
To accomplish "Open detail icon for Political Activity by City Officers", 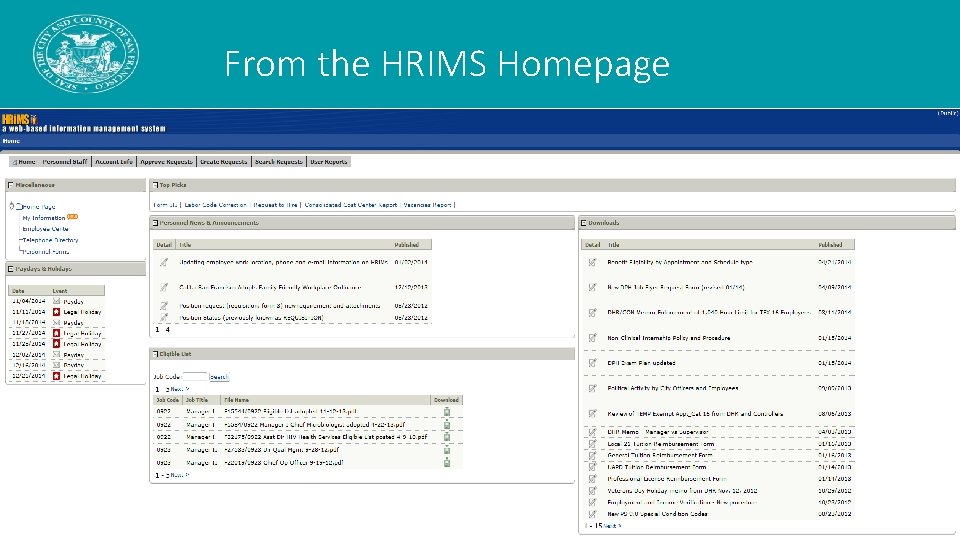I will pyautogui.click(x=592, y=388).
